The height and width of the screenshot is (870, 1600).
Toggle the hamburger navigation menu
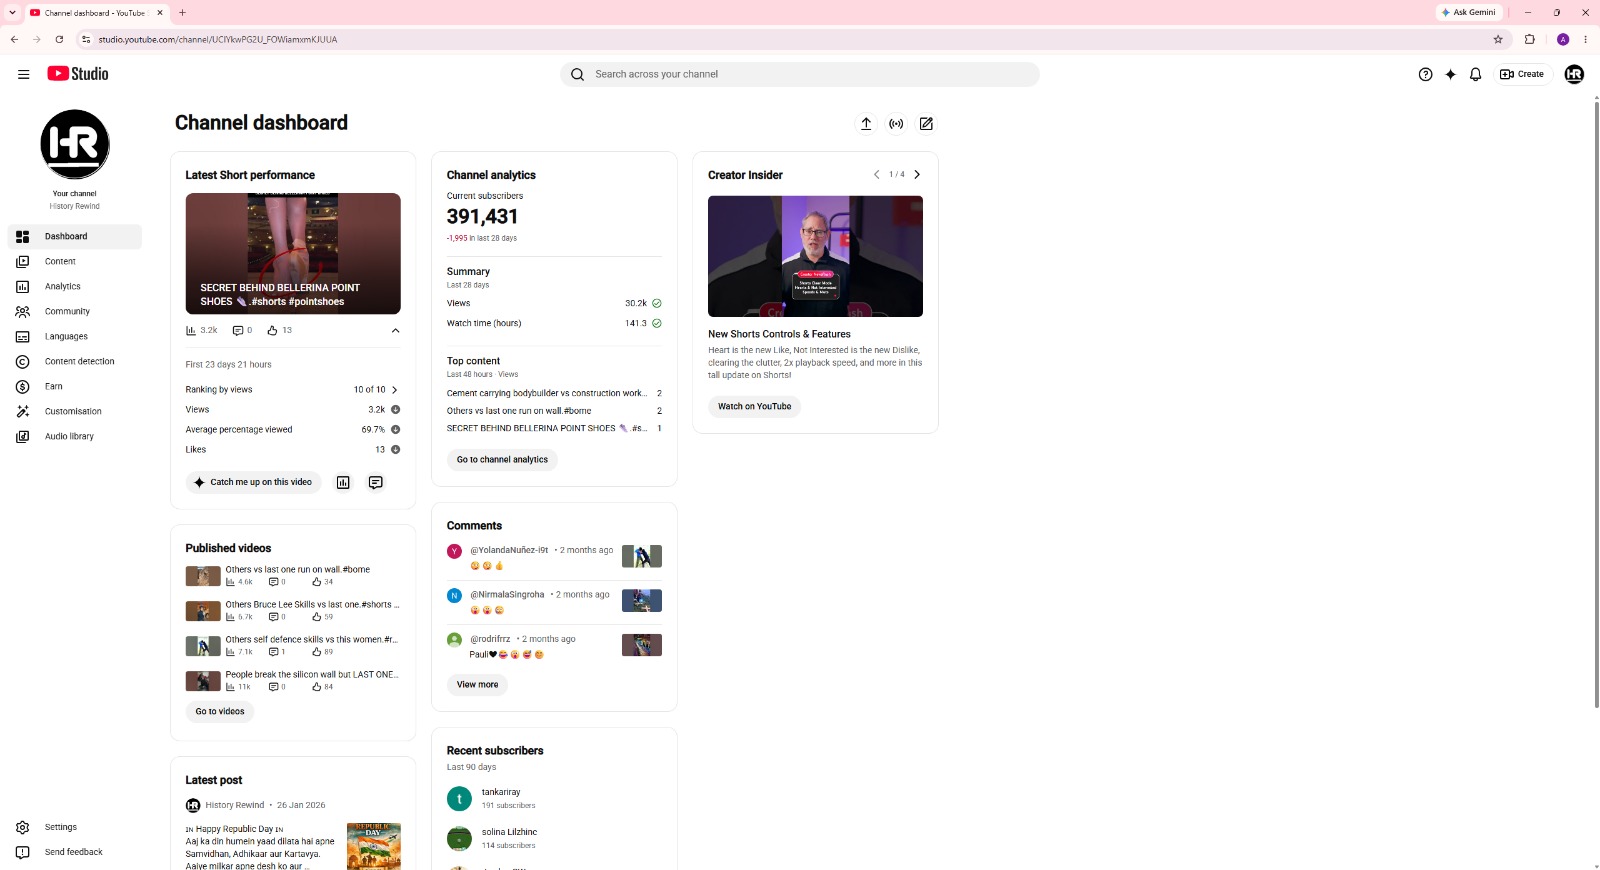point(24,74)
